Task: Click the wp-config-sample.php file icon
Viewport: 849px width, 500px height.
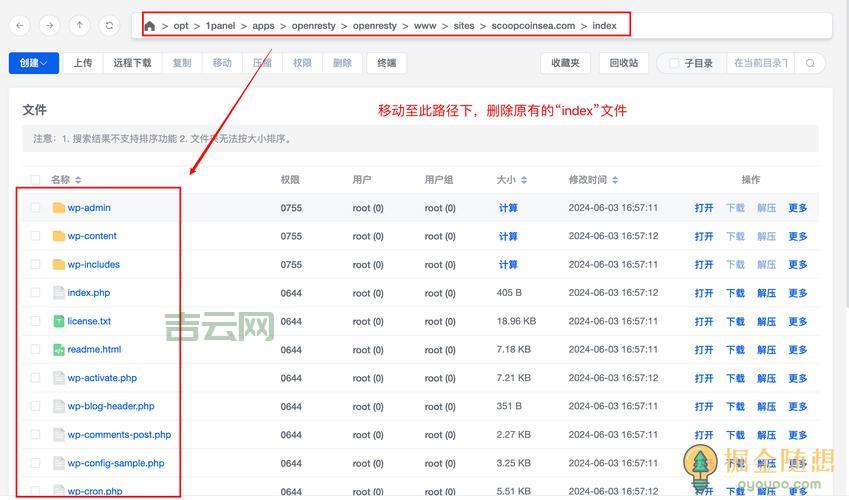Action: 58,463
